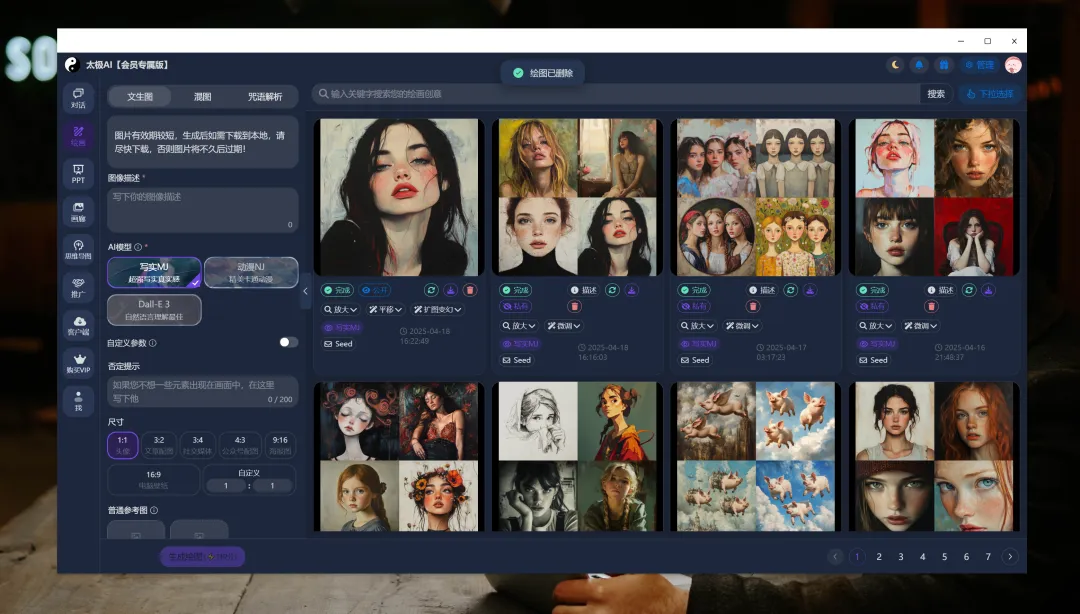Open the 管理 management button
The width and height of the screenshot is (1080, 614).
979,65
